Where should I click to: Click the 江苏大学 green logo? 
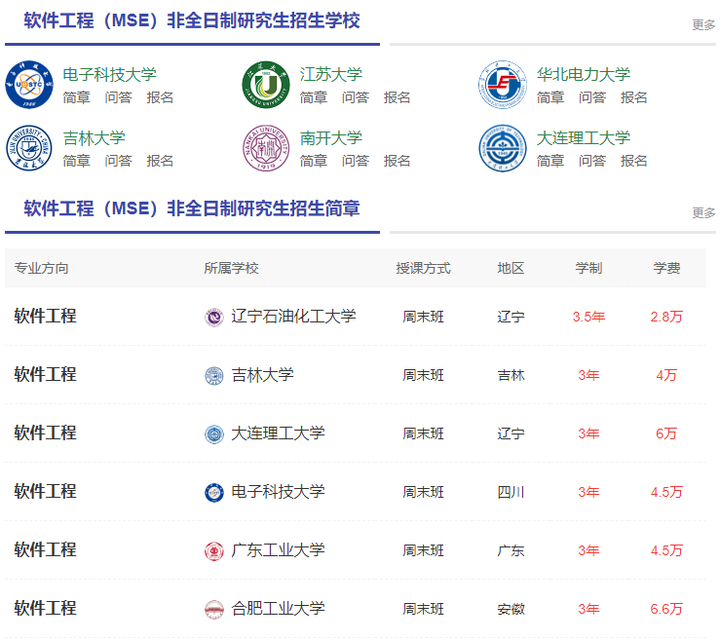pyautogui.click(x=266, y=84)
